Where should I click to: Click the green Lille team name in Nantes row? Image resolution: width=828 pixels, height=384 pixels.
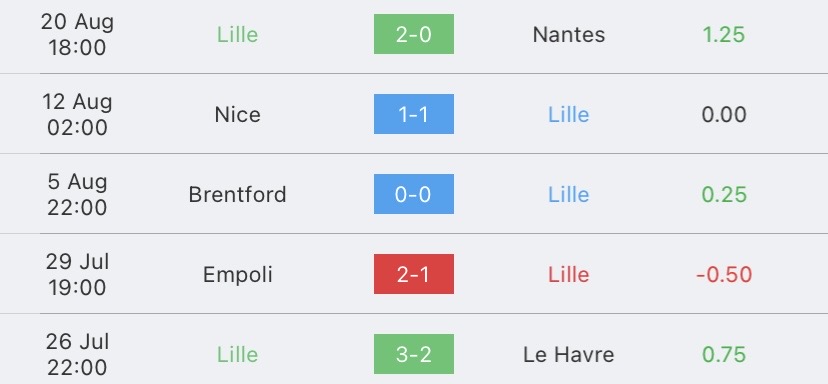tap(238, 34)
